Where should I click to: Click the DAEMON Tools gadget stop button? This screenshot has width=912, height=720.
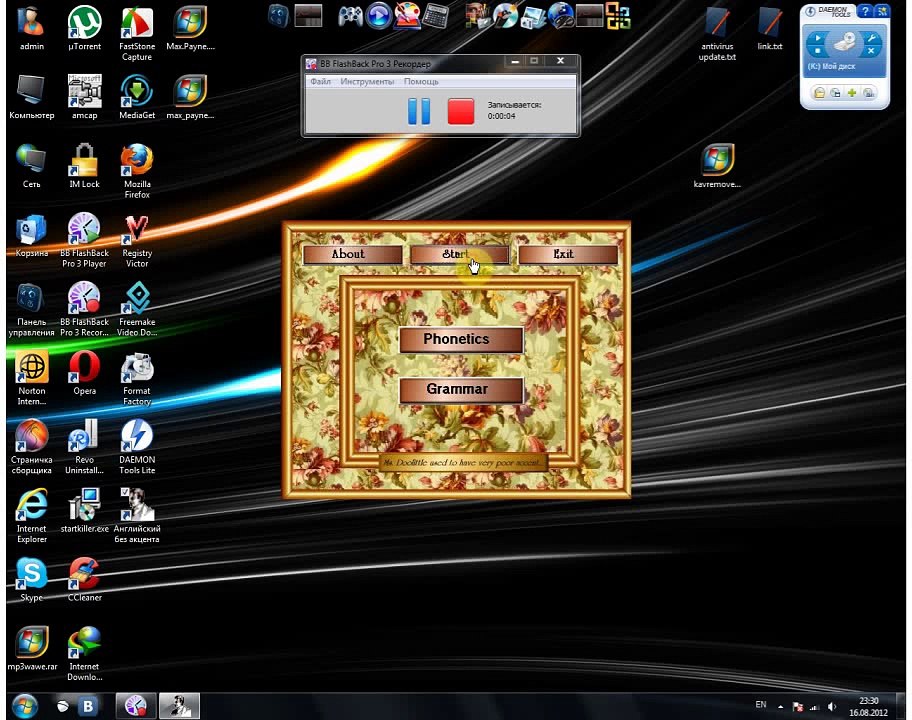(817, 51)
